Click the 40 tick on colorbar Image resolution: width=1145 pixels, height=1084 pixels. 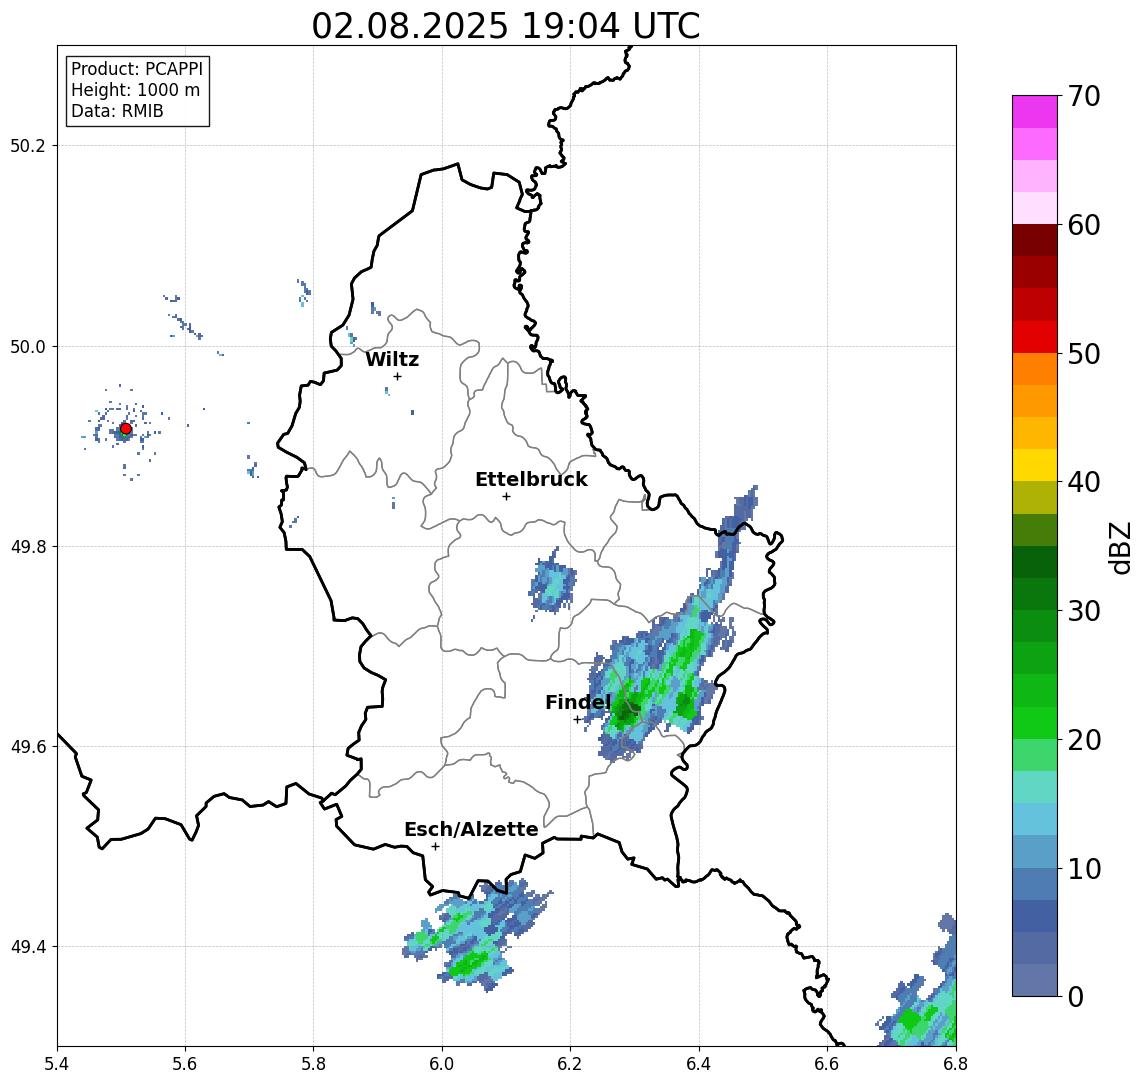point(1084,482)
